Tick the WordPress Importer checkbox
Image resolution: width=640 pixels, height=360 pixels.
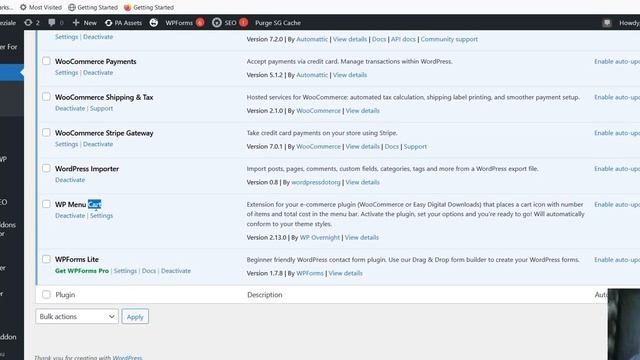click(x=46, y=168)
